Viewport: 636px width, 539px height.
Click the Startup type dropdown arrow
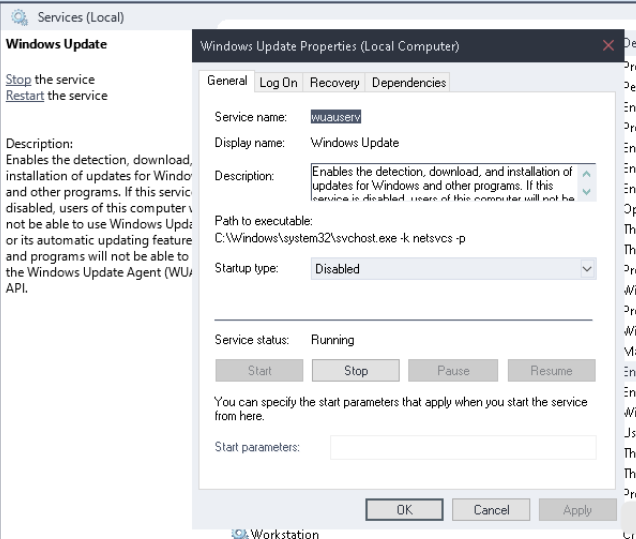pyautogui.click(x=587, y=269)
